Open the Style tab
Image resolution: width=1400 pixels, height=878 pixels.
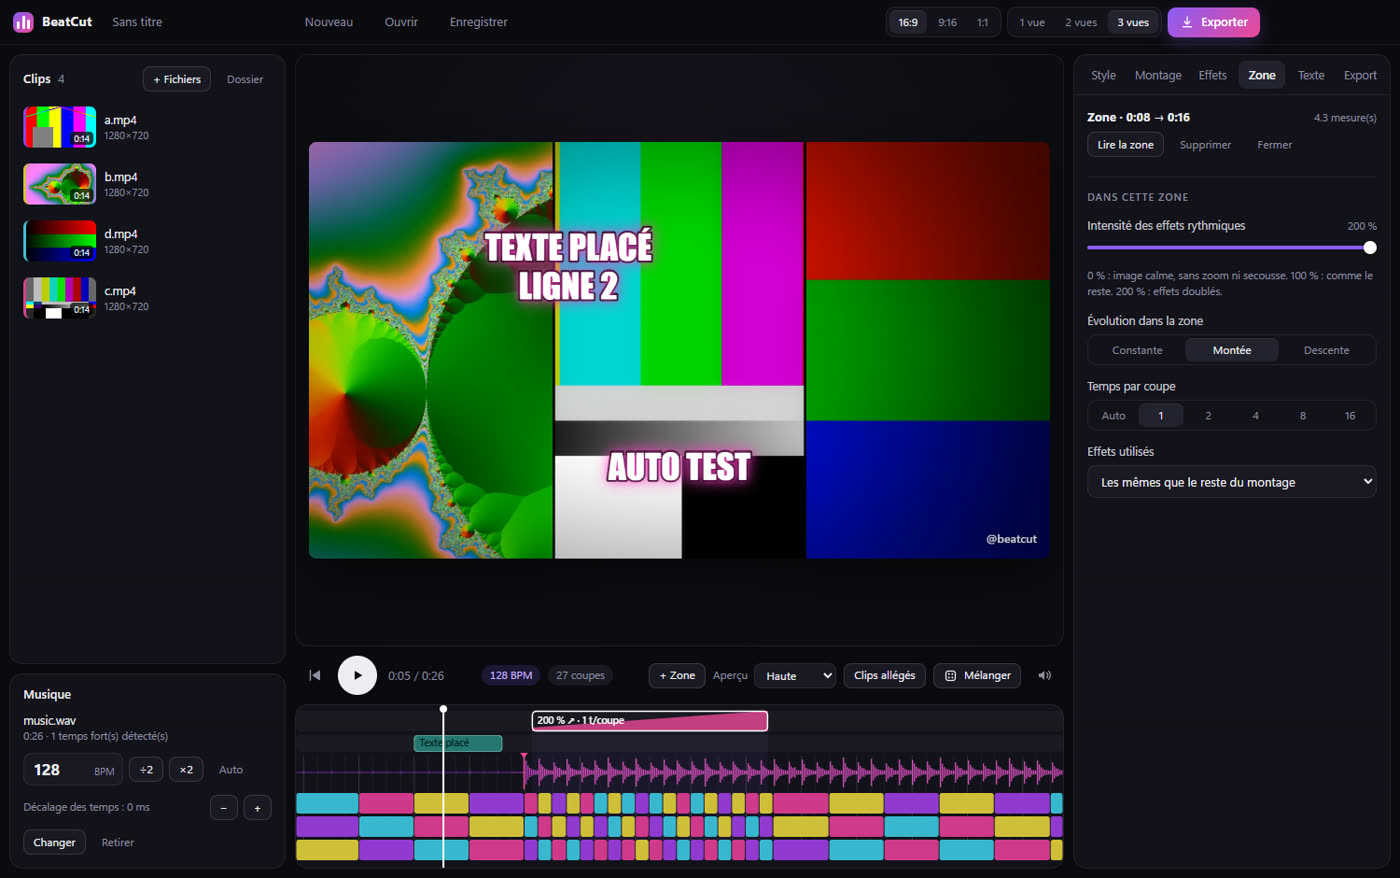1103,75
